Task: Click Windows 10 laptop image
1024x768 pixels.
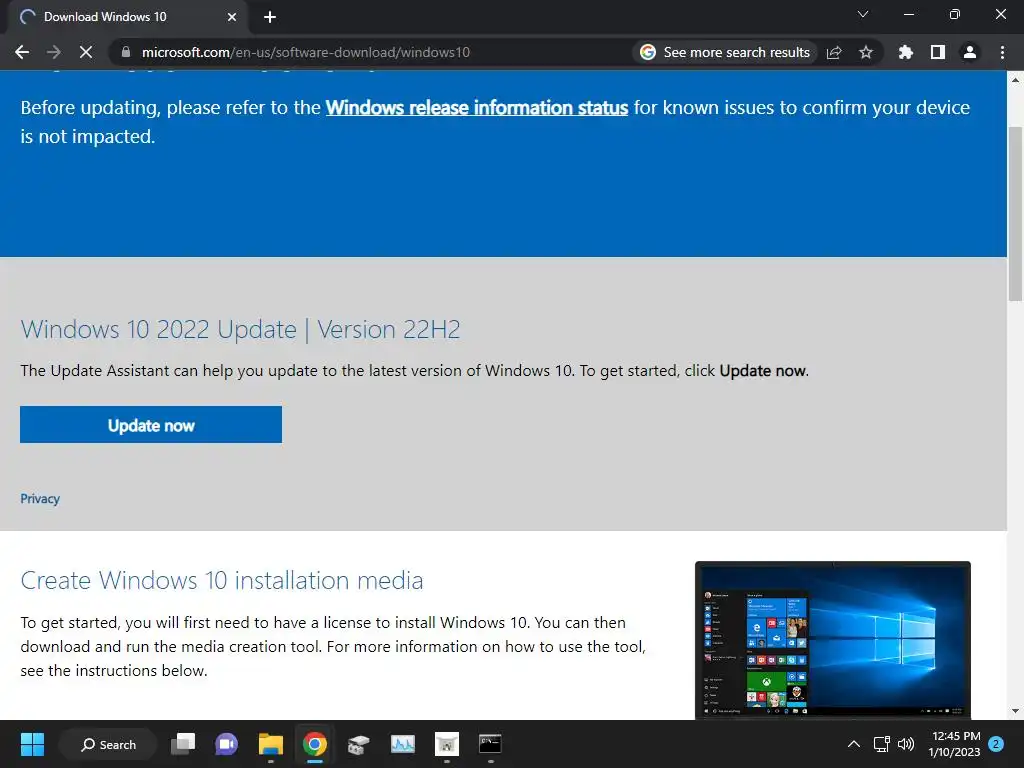Action: (x=833, y=640)
